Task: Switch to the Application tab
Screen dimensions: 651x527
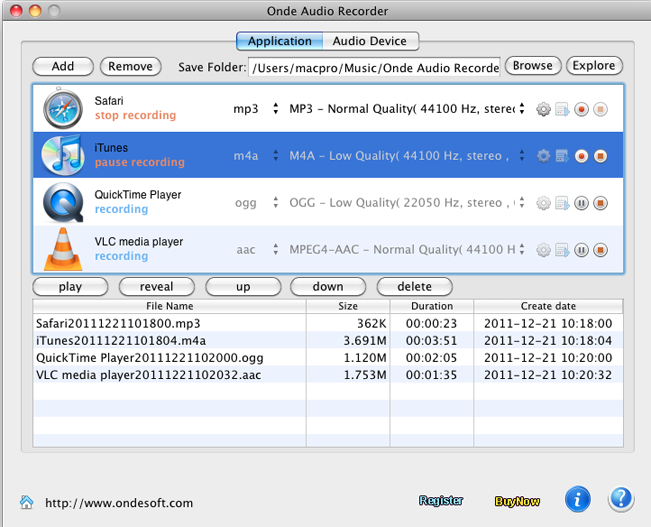Action: point(279,41)
